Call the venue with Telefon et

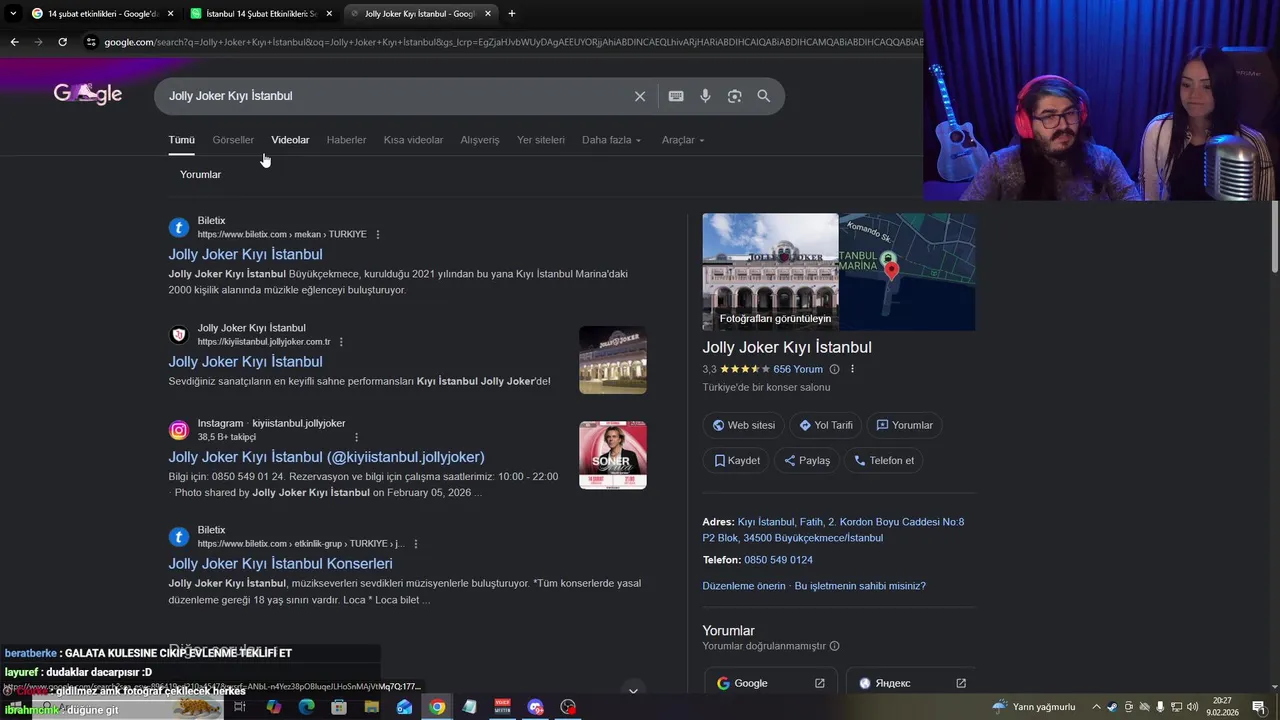(x=884, y=460)
